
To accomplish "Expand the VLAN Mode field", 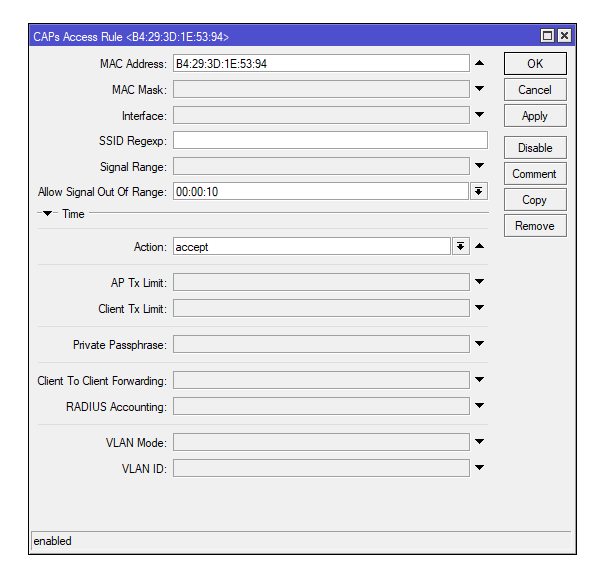I will pyautogui.click(x=480, y=442).
